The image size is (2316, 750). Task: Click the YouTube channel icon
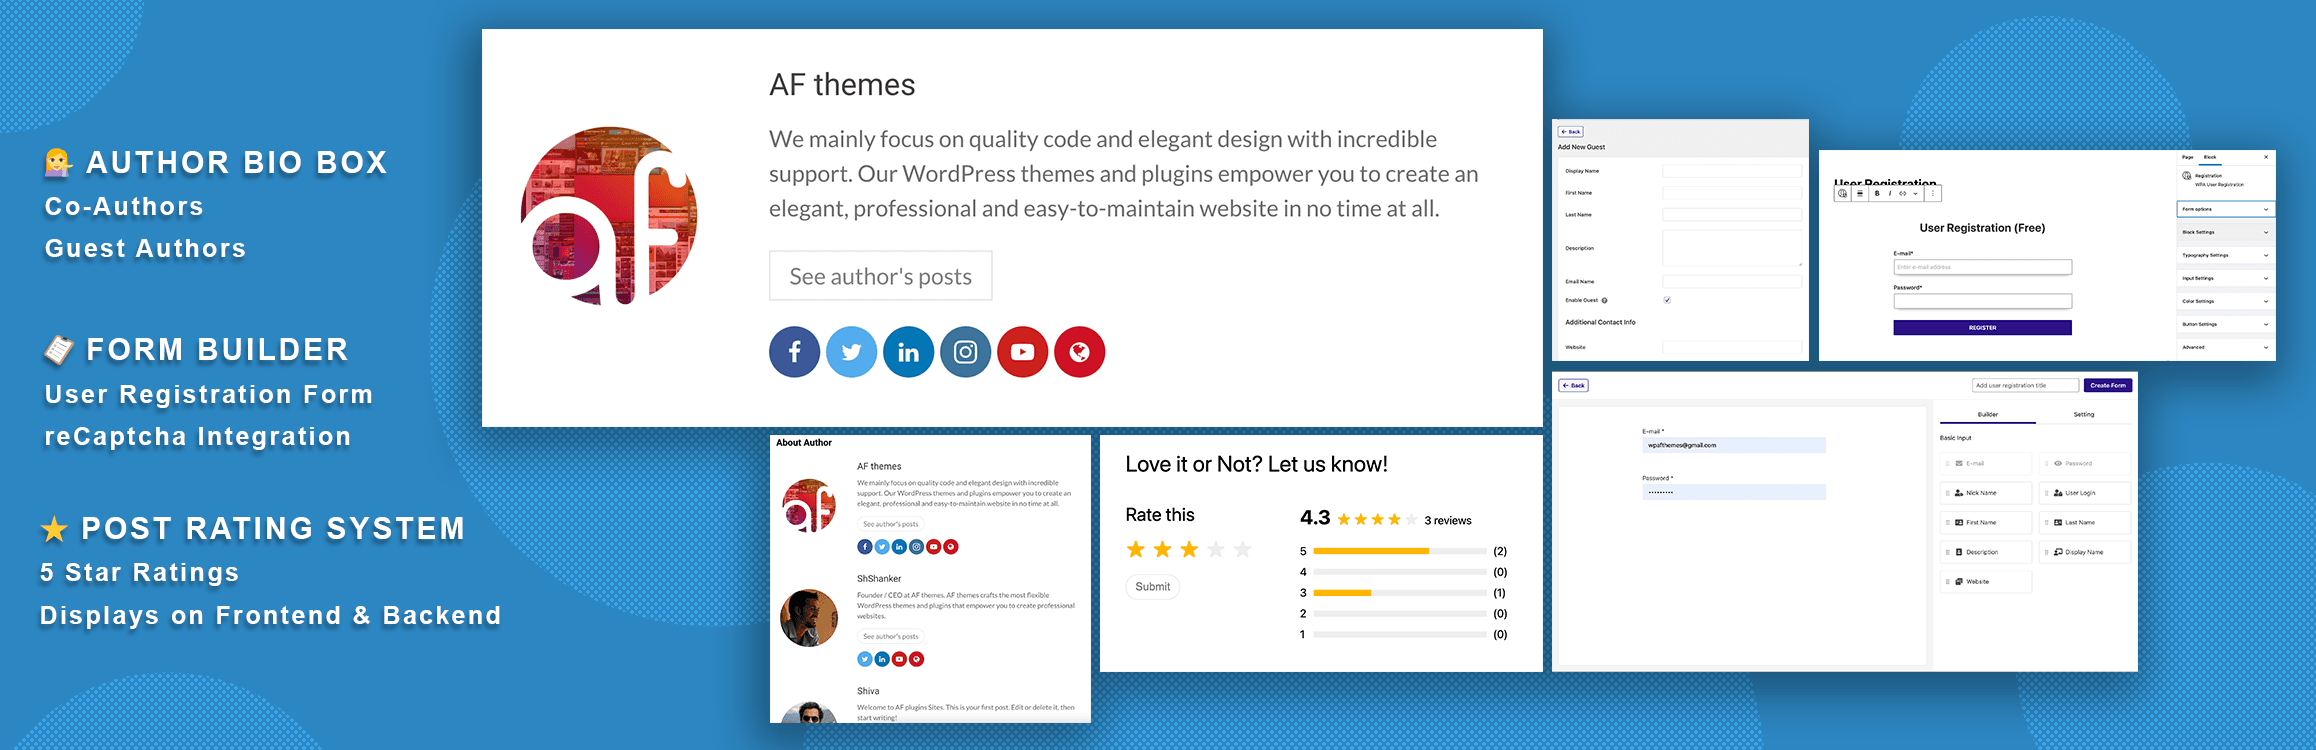click(1022, 351)
